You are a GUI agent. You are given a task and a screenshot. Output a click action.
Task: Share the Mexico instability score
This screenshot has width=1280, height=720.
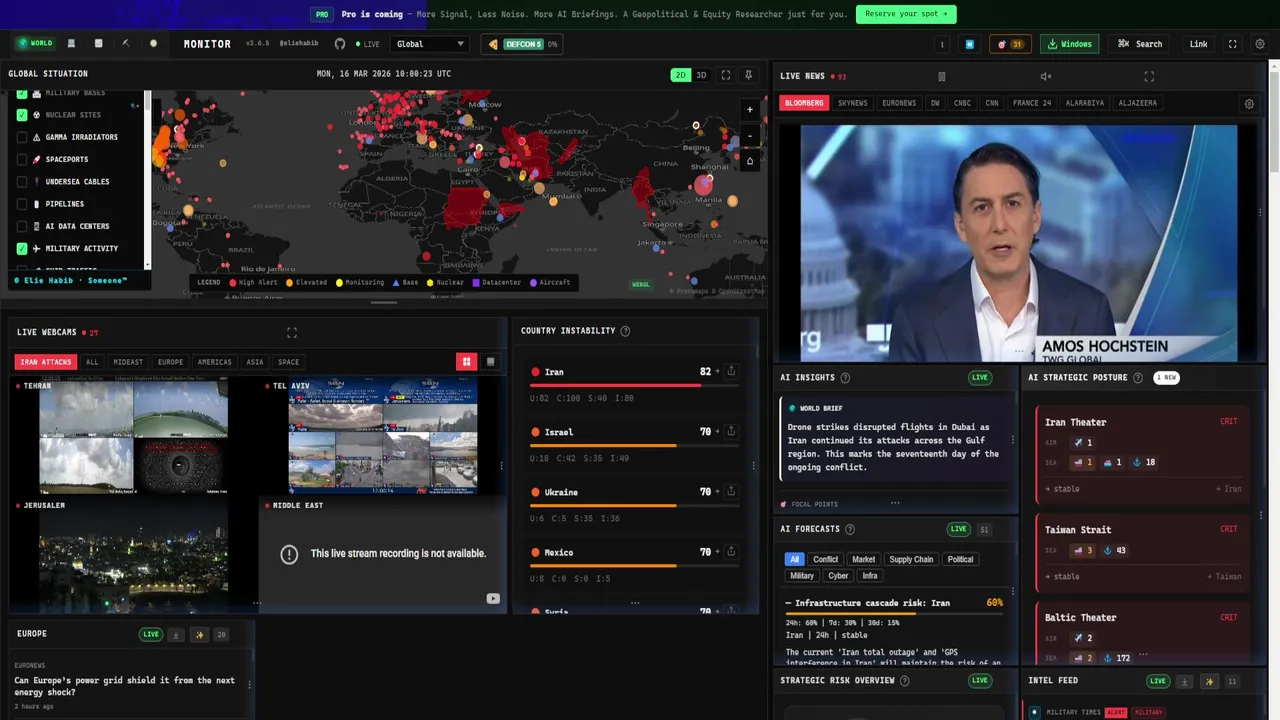tap(731, 551)
